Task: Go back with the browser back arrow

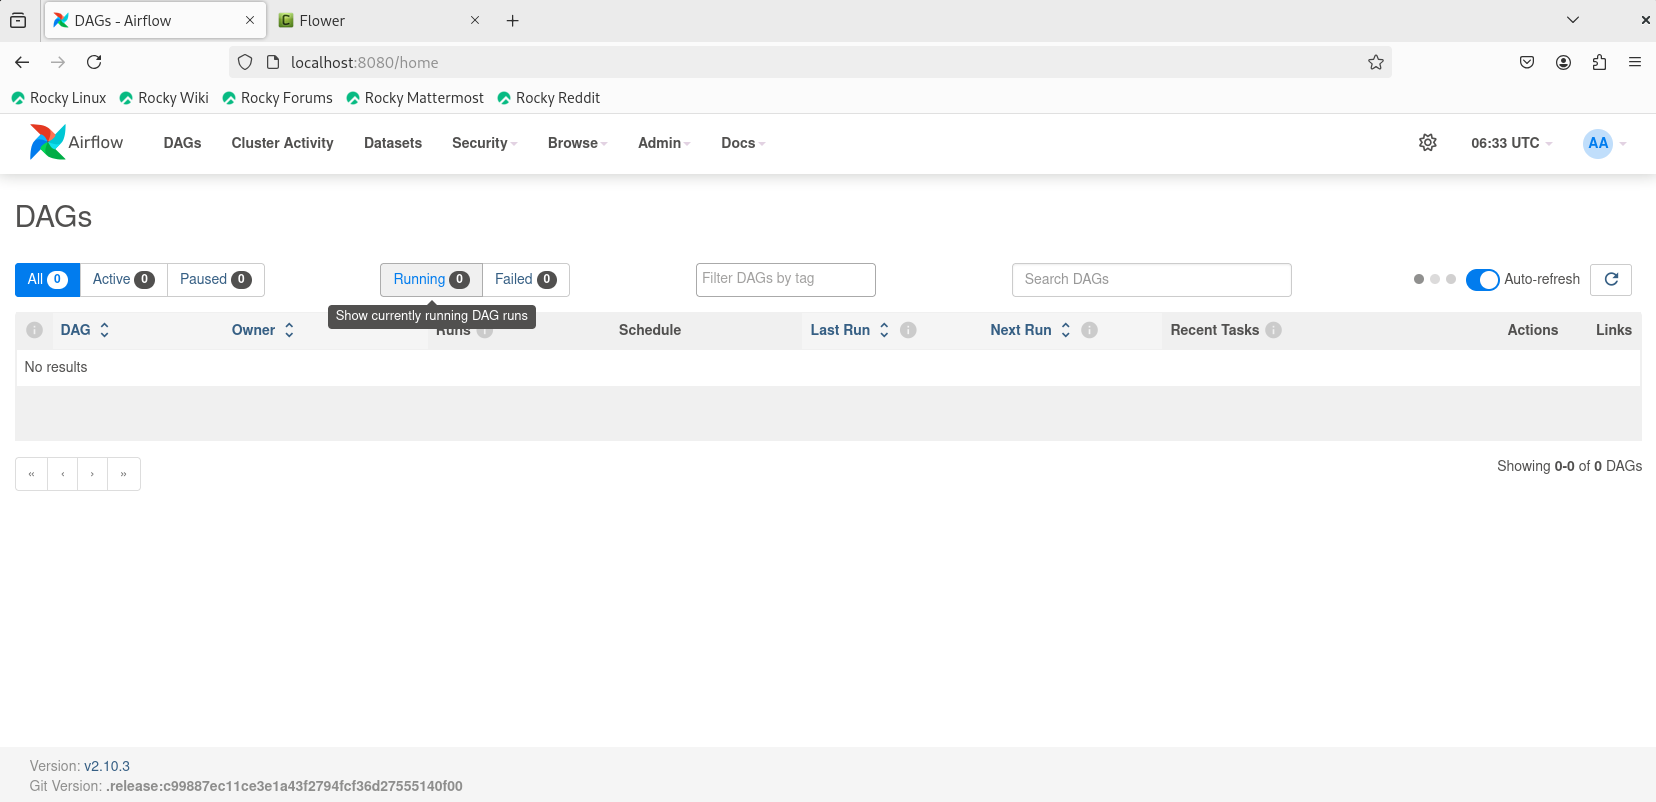Action: (22, 62)
